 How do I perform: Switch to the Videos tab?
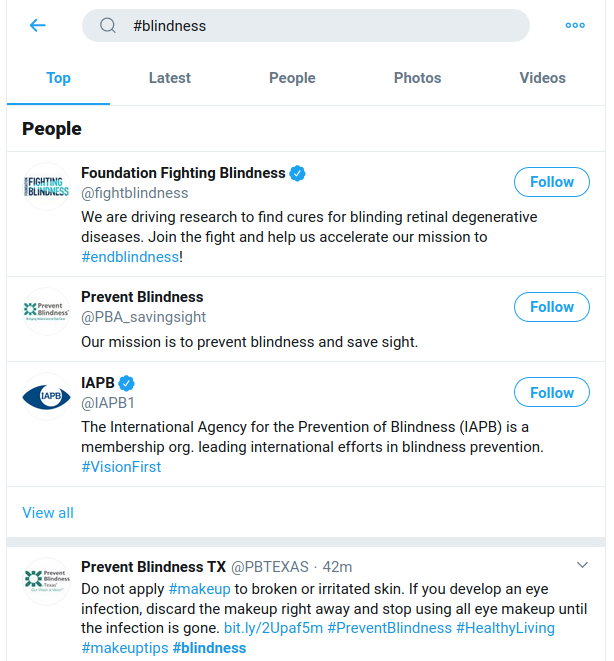pyautogui.click(x=542, y=78)
